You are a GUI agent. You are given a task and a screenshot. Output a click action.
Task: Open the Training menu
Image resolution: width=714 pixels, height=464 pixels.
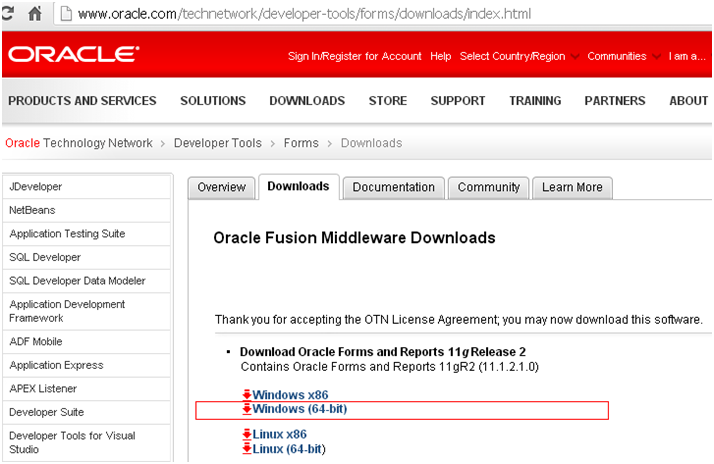[x=535, y=101]
